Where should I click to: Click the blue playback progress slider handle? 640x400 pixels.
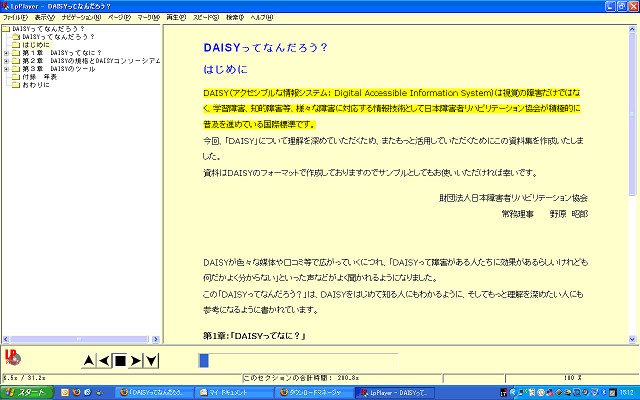coord(203,360)
